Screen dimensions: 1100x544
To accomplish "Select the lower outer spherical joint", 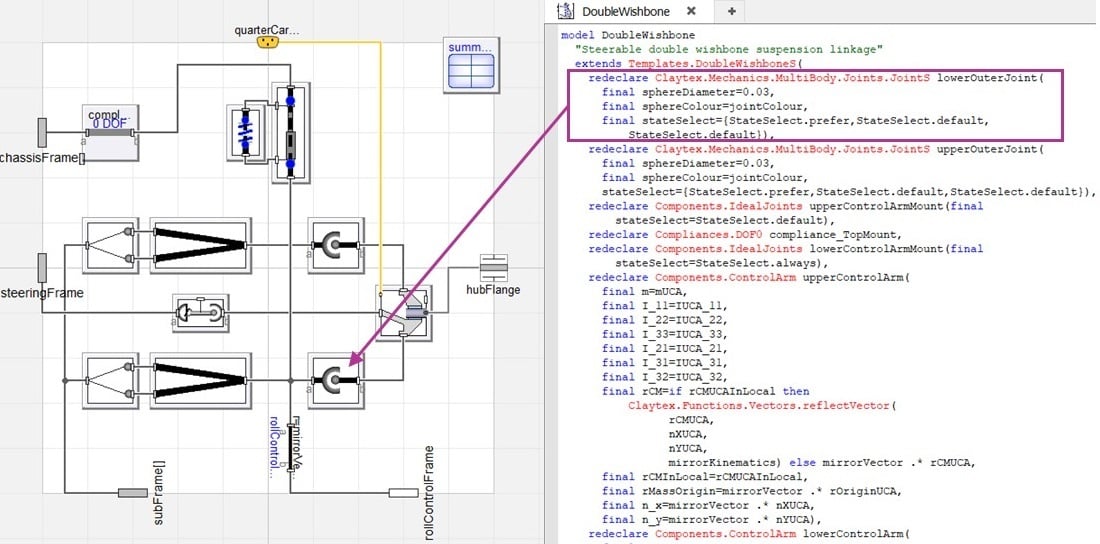I will (335, 380).
